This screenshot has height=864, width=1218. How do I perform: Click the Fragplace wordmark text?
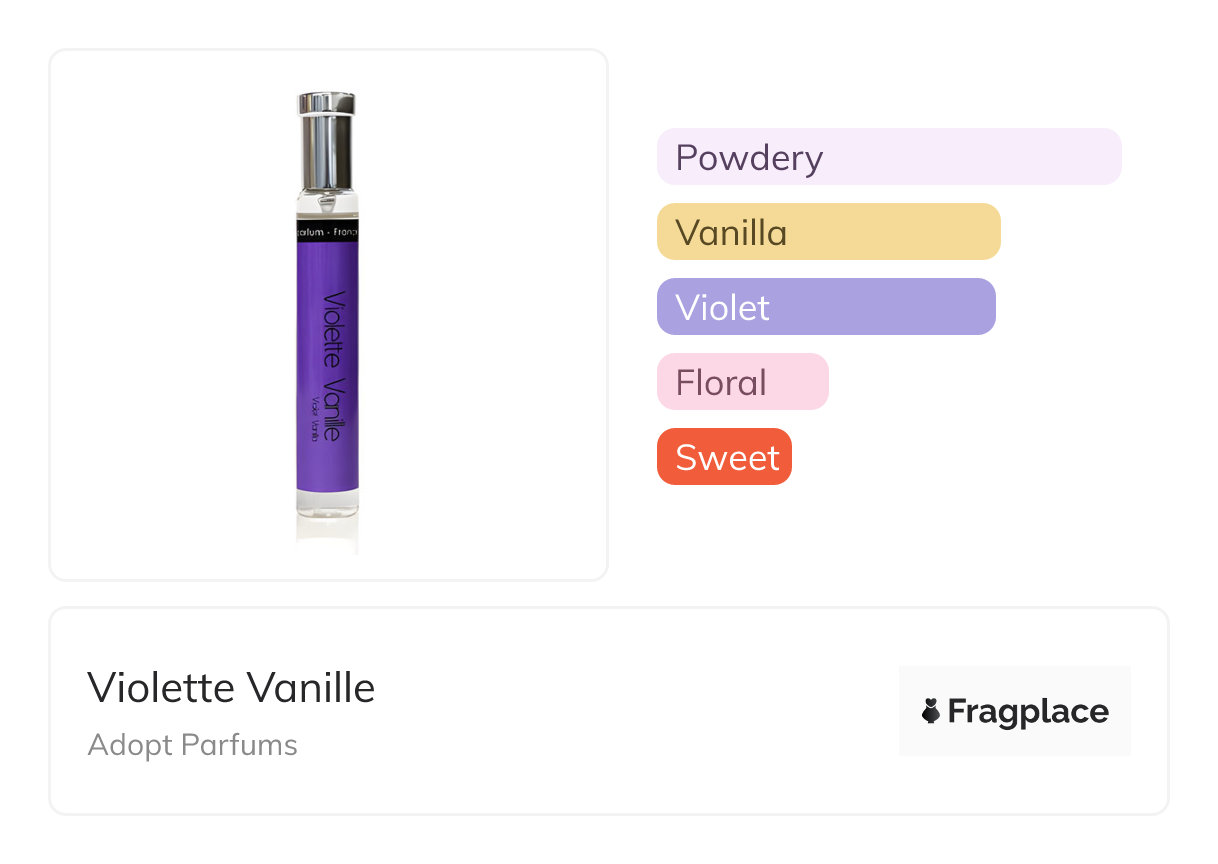[1028, 711]
